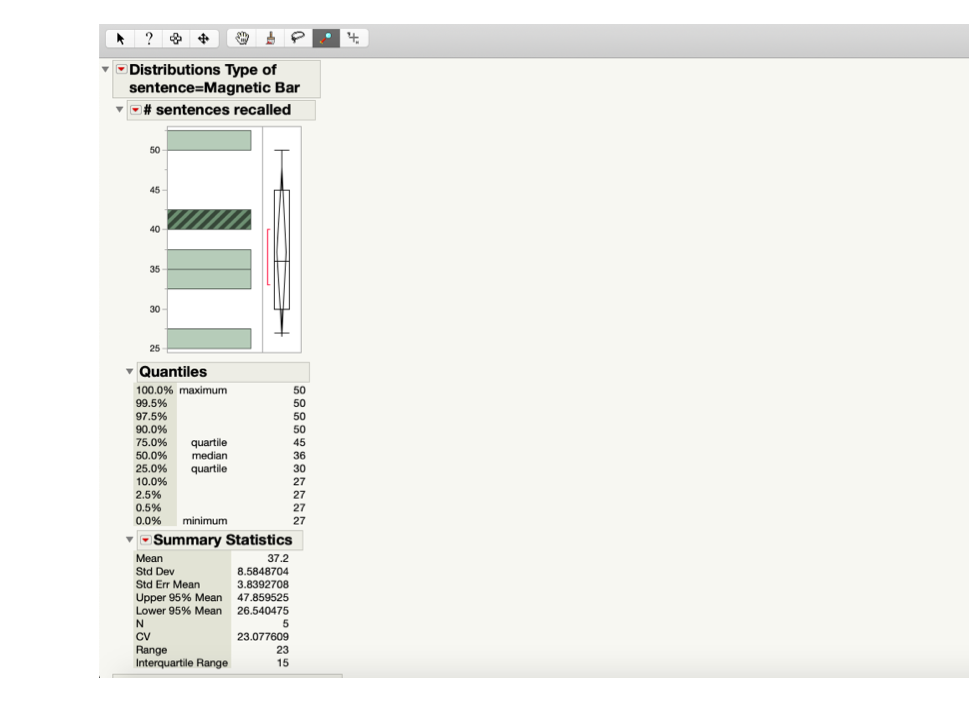
Task: Collapse the Quantiles section
Action: 129,371
